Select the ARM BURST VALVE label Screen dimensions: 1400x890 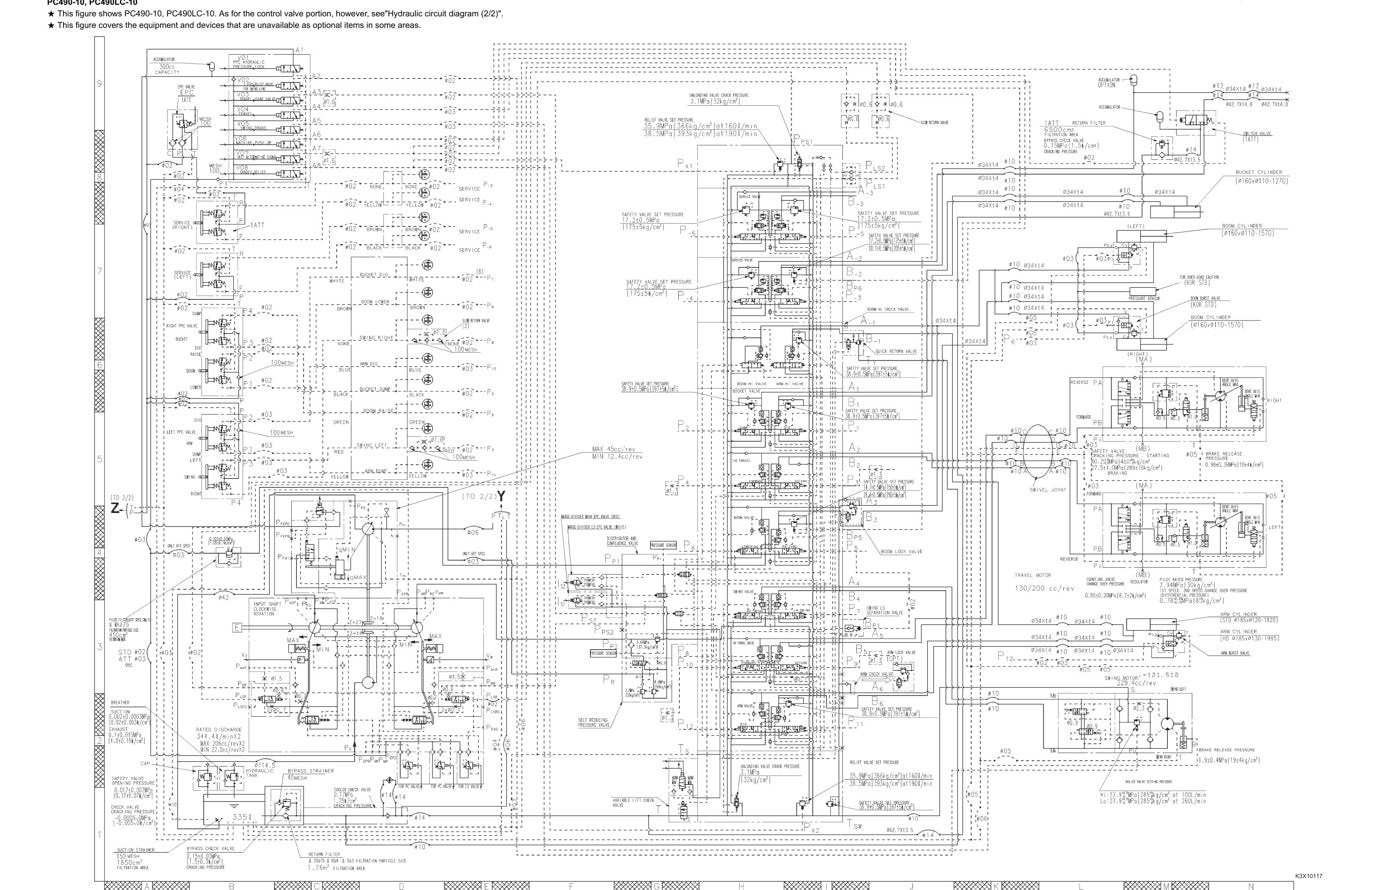(1236, 653)
